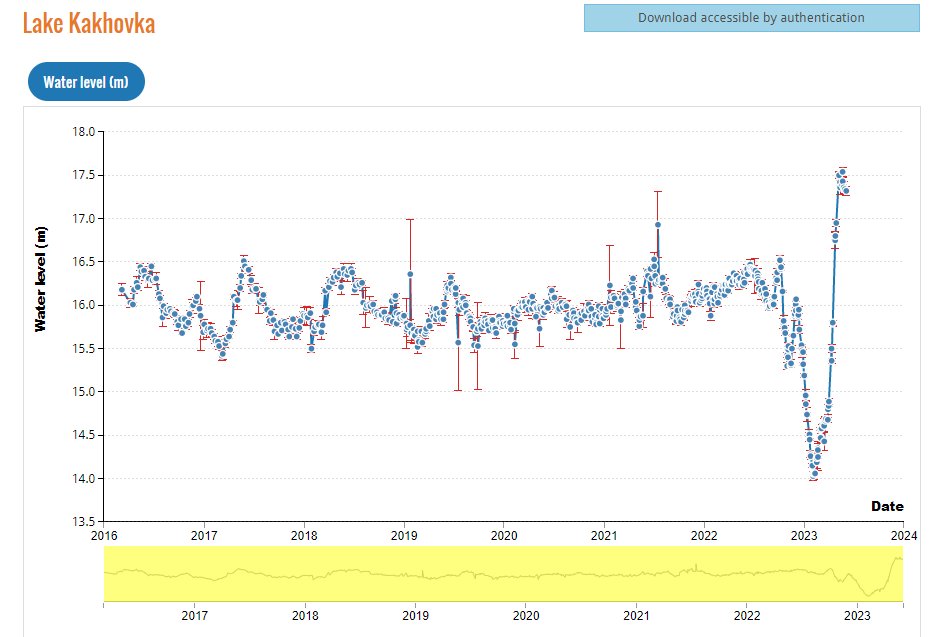Select the Water level (m) tab
930x637 pixels.
(86, 81)
